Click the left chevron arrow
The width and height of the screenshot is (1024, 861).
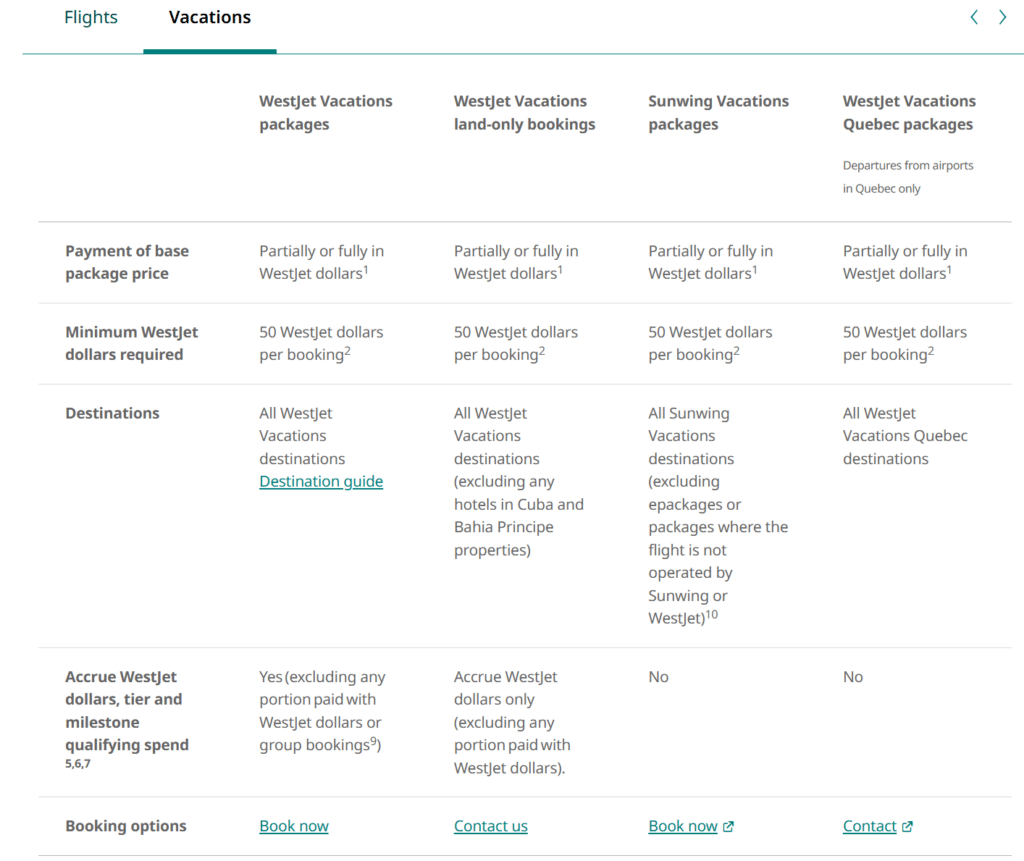tap(974, 17)
